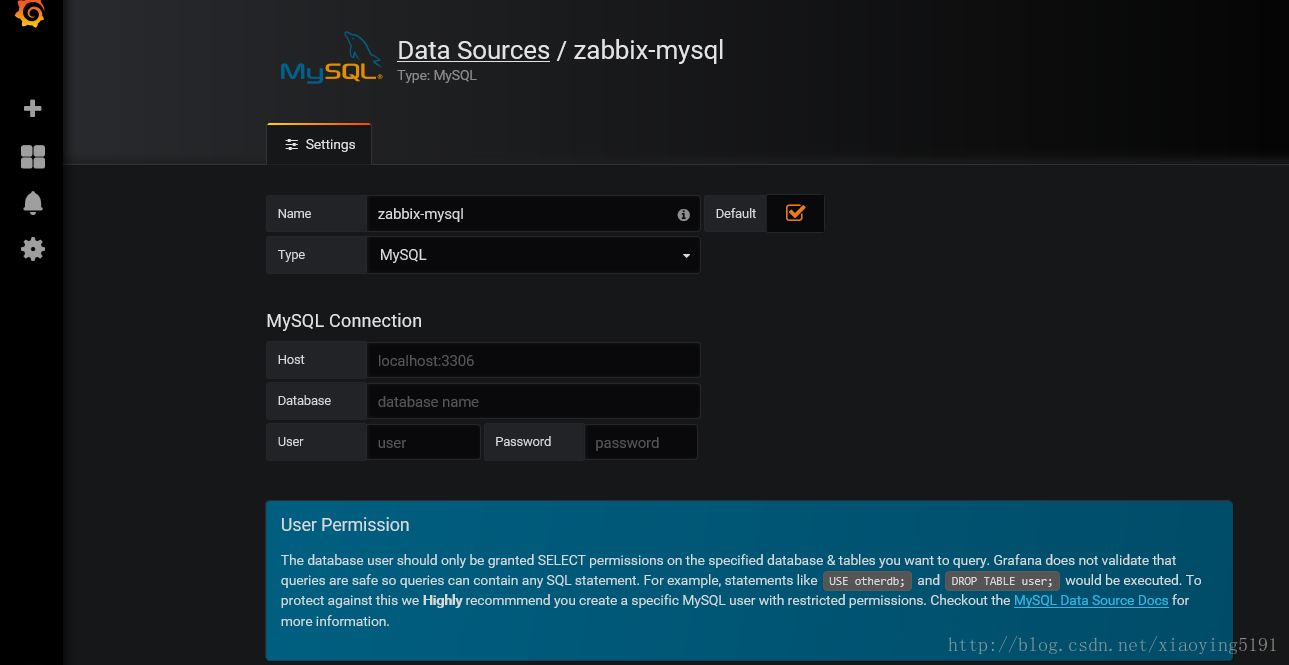Go to Data Sources breadcrumb link
The width and height of the screenshot is (1289, 665).
[473, 50]
